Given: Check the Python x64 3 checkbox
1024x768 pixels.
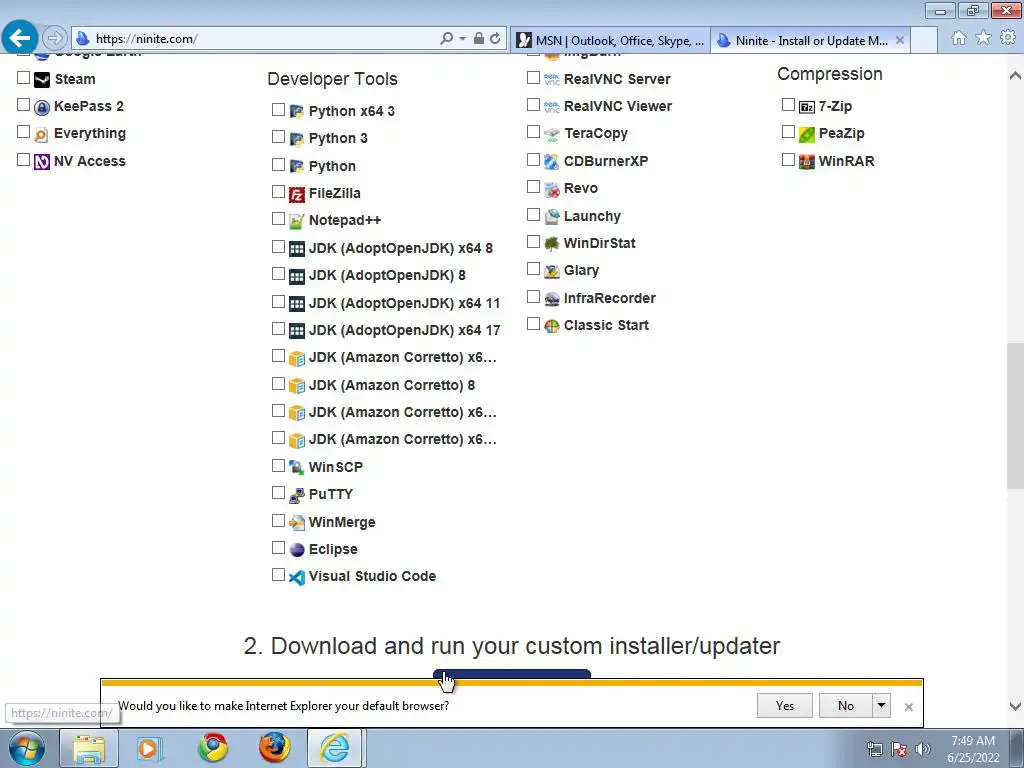Looking at the screenshot, I should coord(278,110).
